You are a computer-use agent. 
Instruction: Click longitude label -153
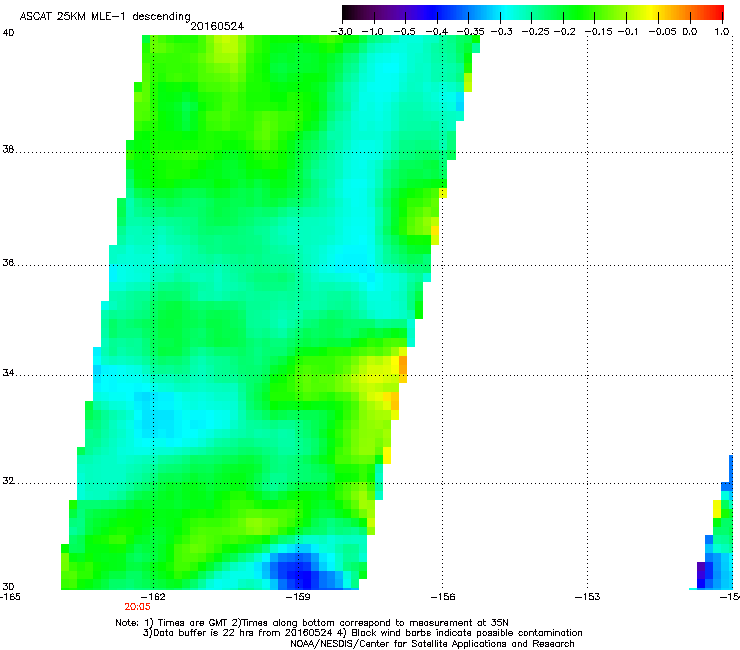[x=588, y=597]
